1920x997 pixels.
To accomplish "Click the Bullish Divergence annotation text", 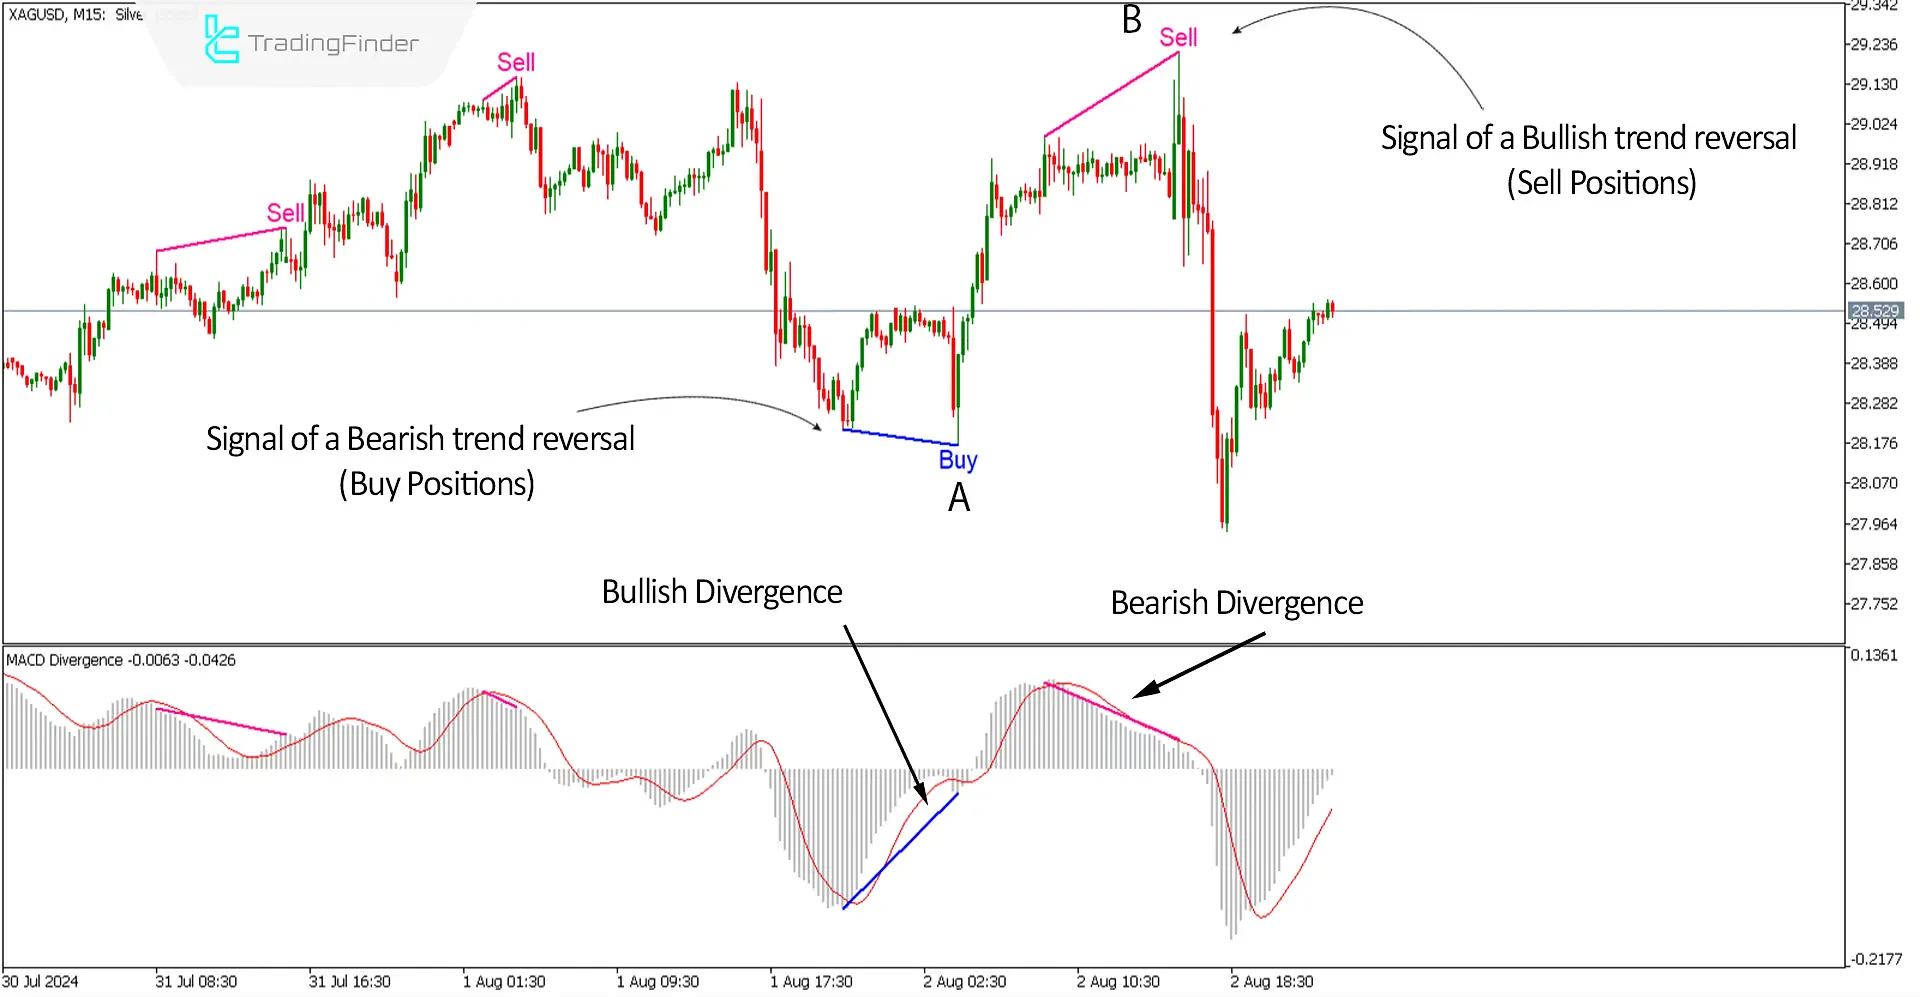I will tap(721, 592).
